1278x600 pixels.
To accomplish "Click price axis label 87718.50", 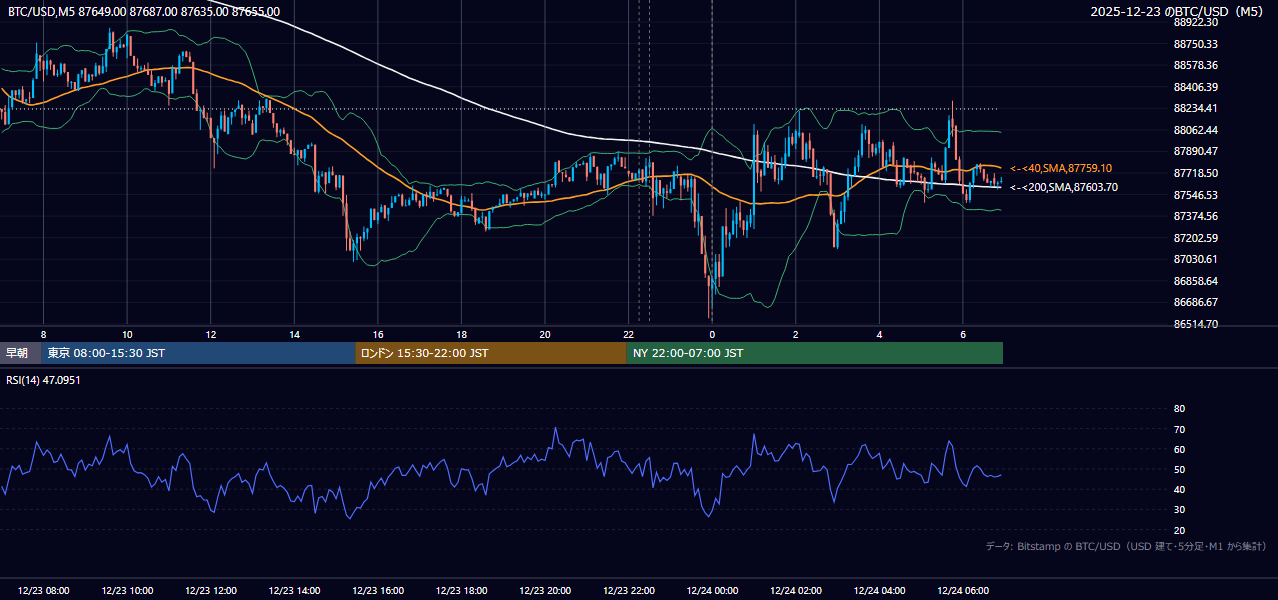I will click(x=1196, y=173).
